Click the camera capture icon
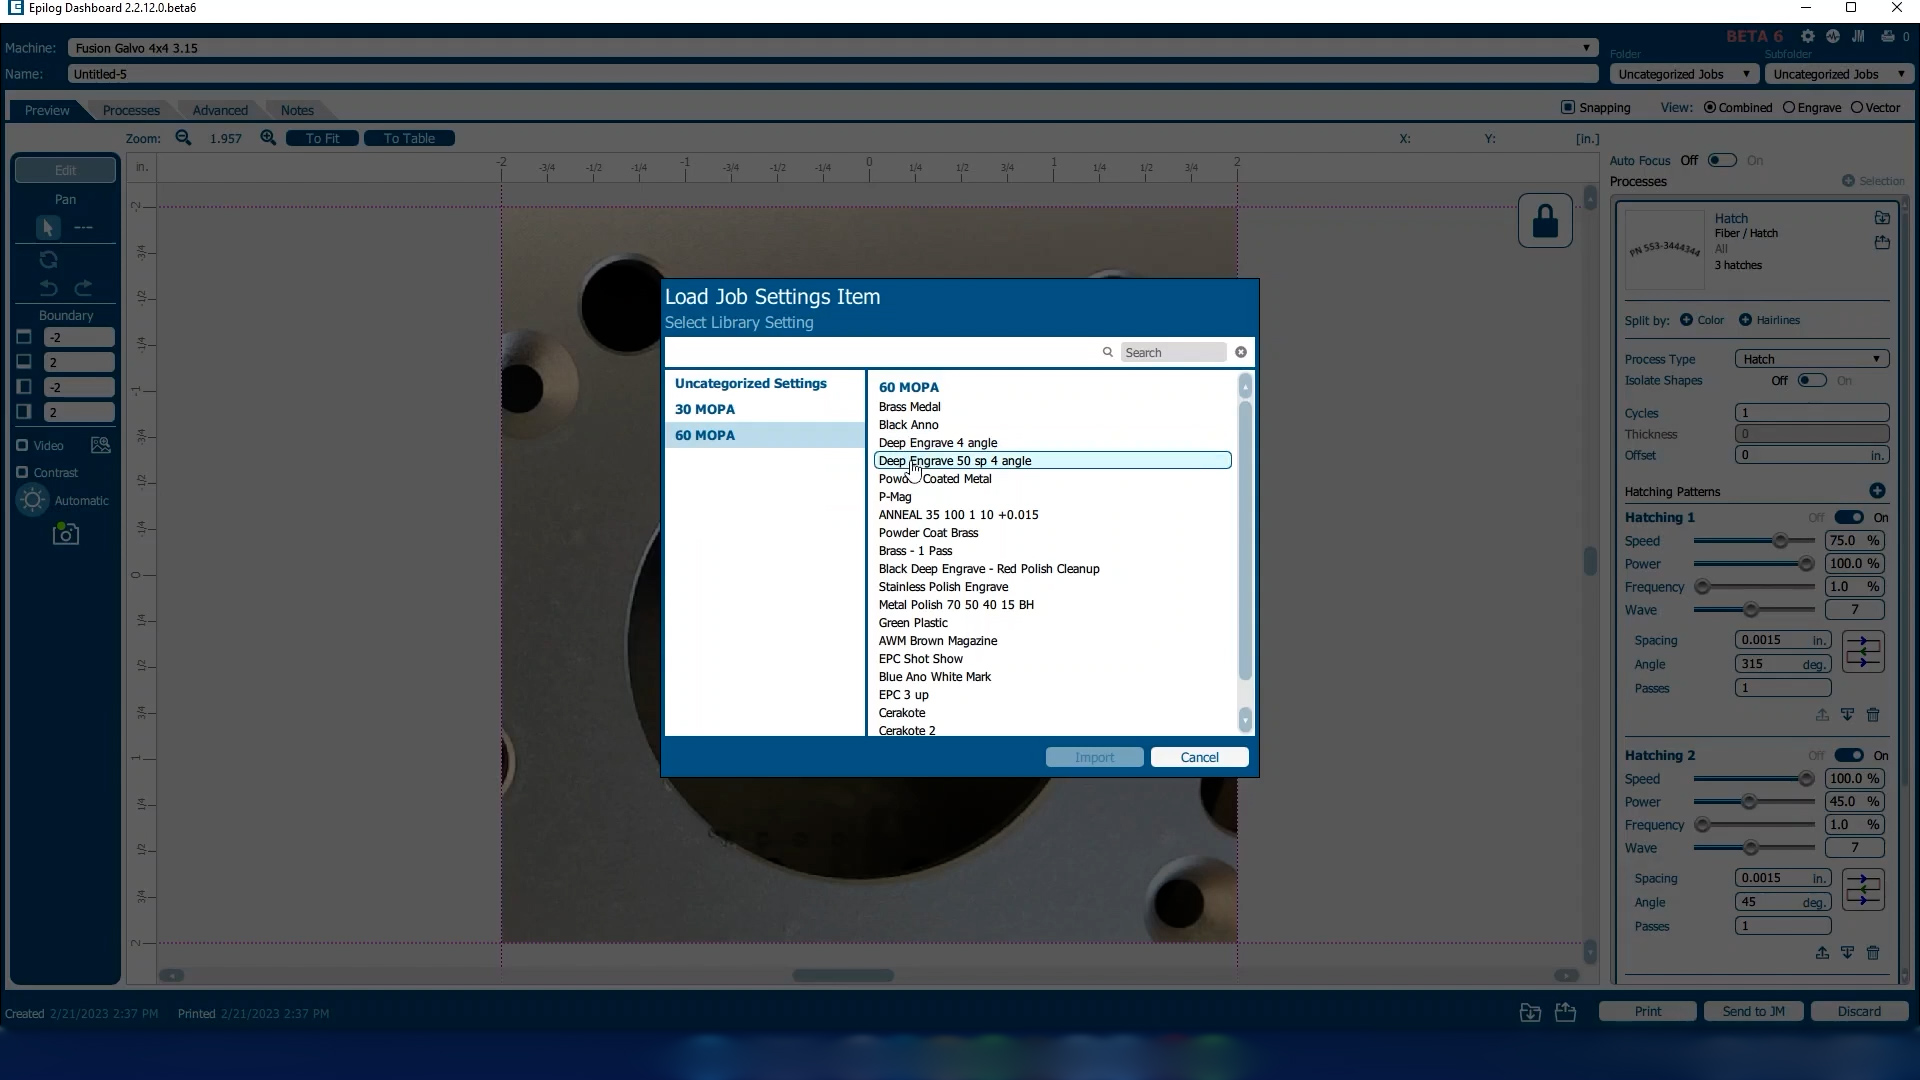1920x1080 pixels. [x=66, y=534]
